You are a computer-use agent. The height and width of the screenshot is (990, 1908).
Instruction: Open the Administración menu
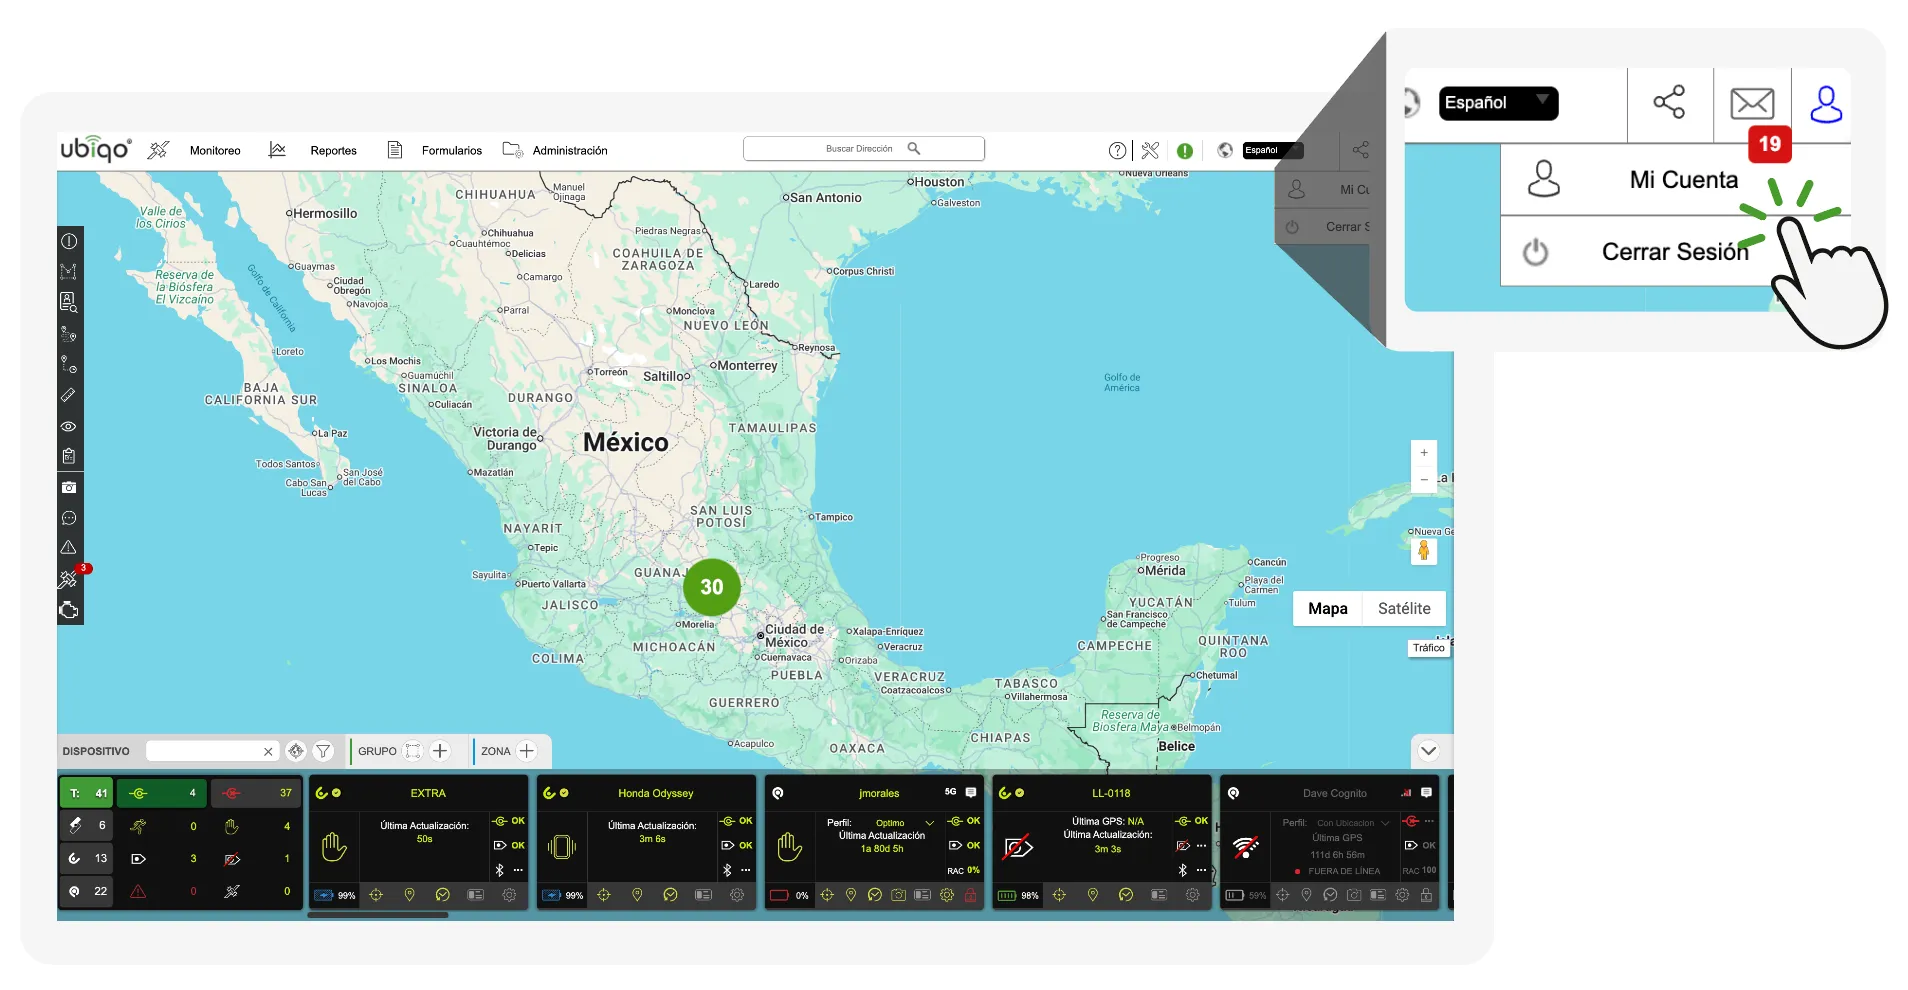570,151
